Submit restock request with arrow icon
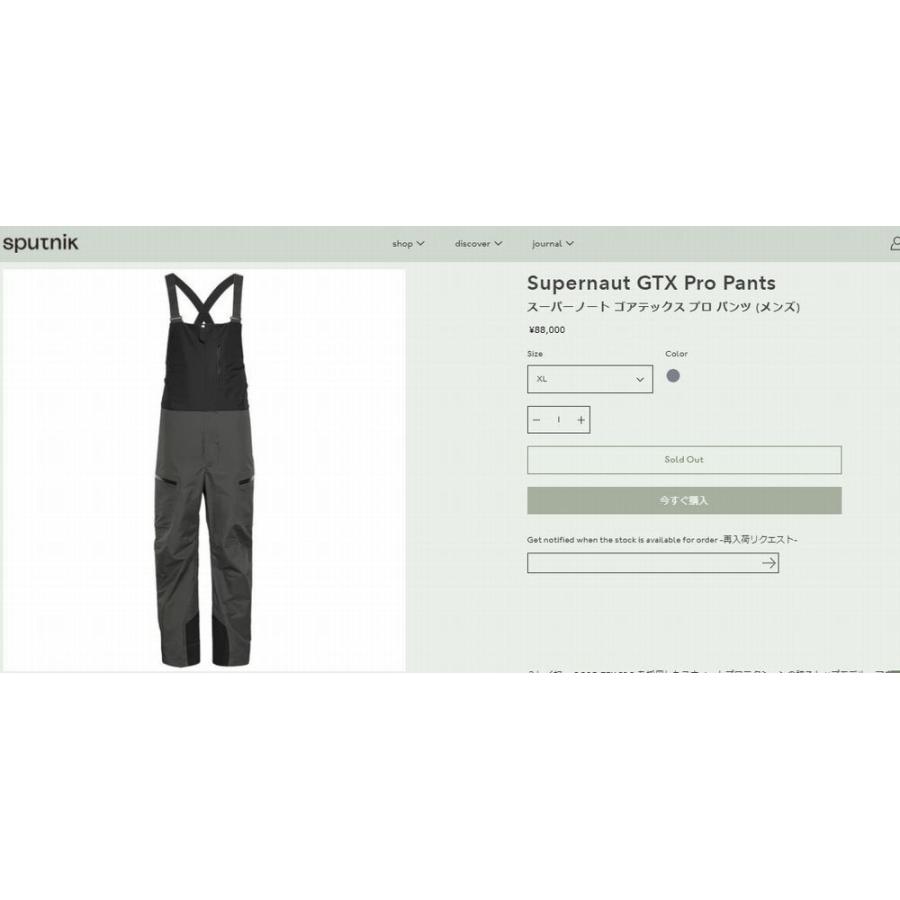This screenshot has width=900, height=900. pyautogui.click(x=769, y=563)
